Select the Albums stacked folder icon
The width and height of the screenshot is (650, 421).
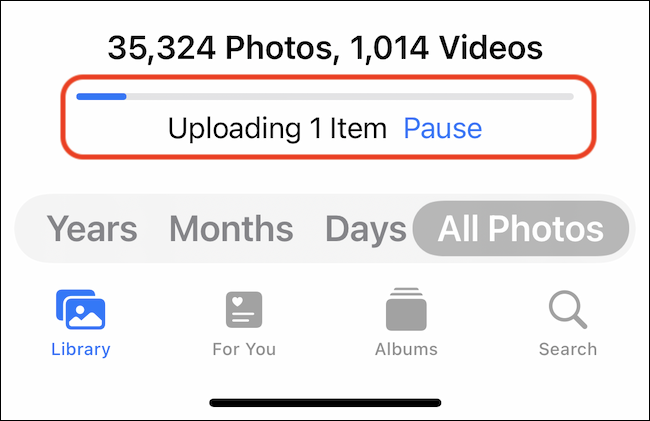[x=406, y=309]
